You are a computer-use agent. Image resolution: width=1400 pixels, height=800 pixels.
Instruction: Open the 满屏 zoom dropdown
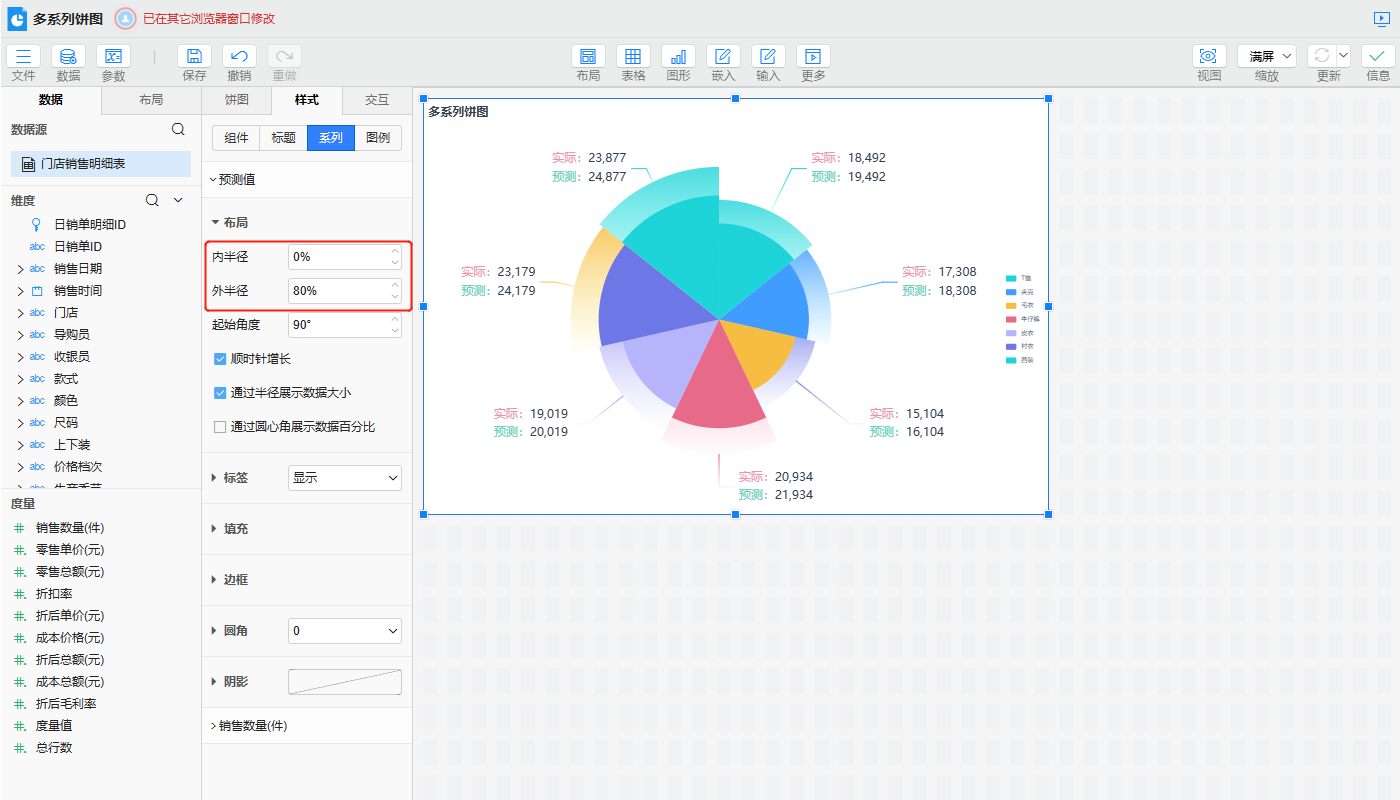1267,57
